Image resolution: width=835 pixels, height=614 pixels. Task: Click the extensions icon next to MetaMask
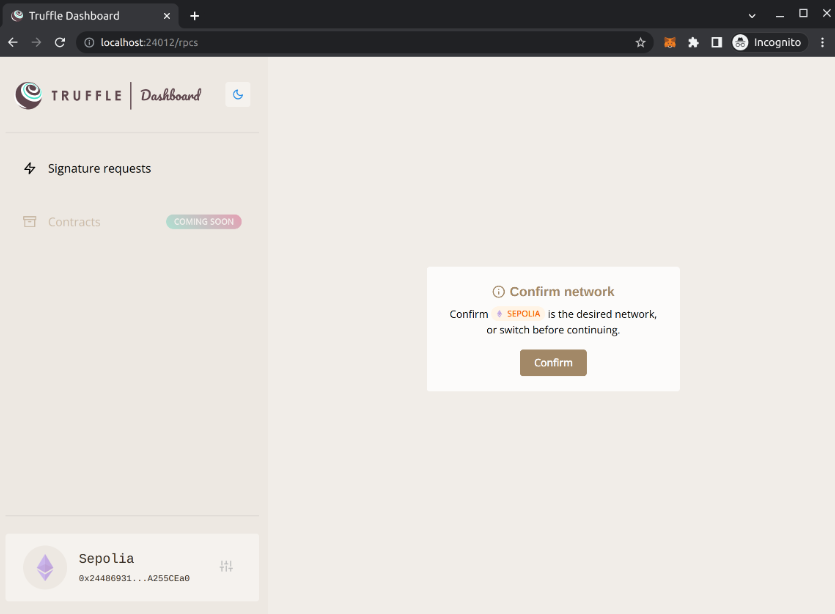694,42
